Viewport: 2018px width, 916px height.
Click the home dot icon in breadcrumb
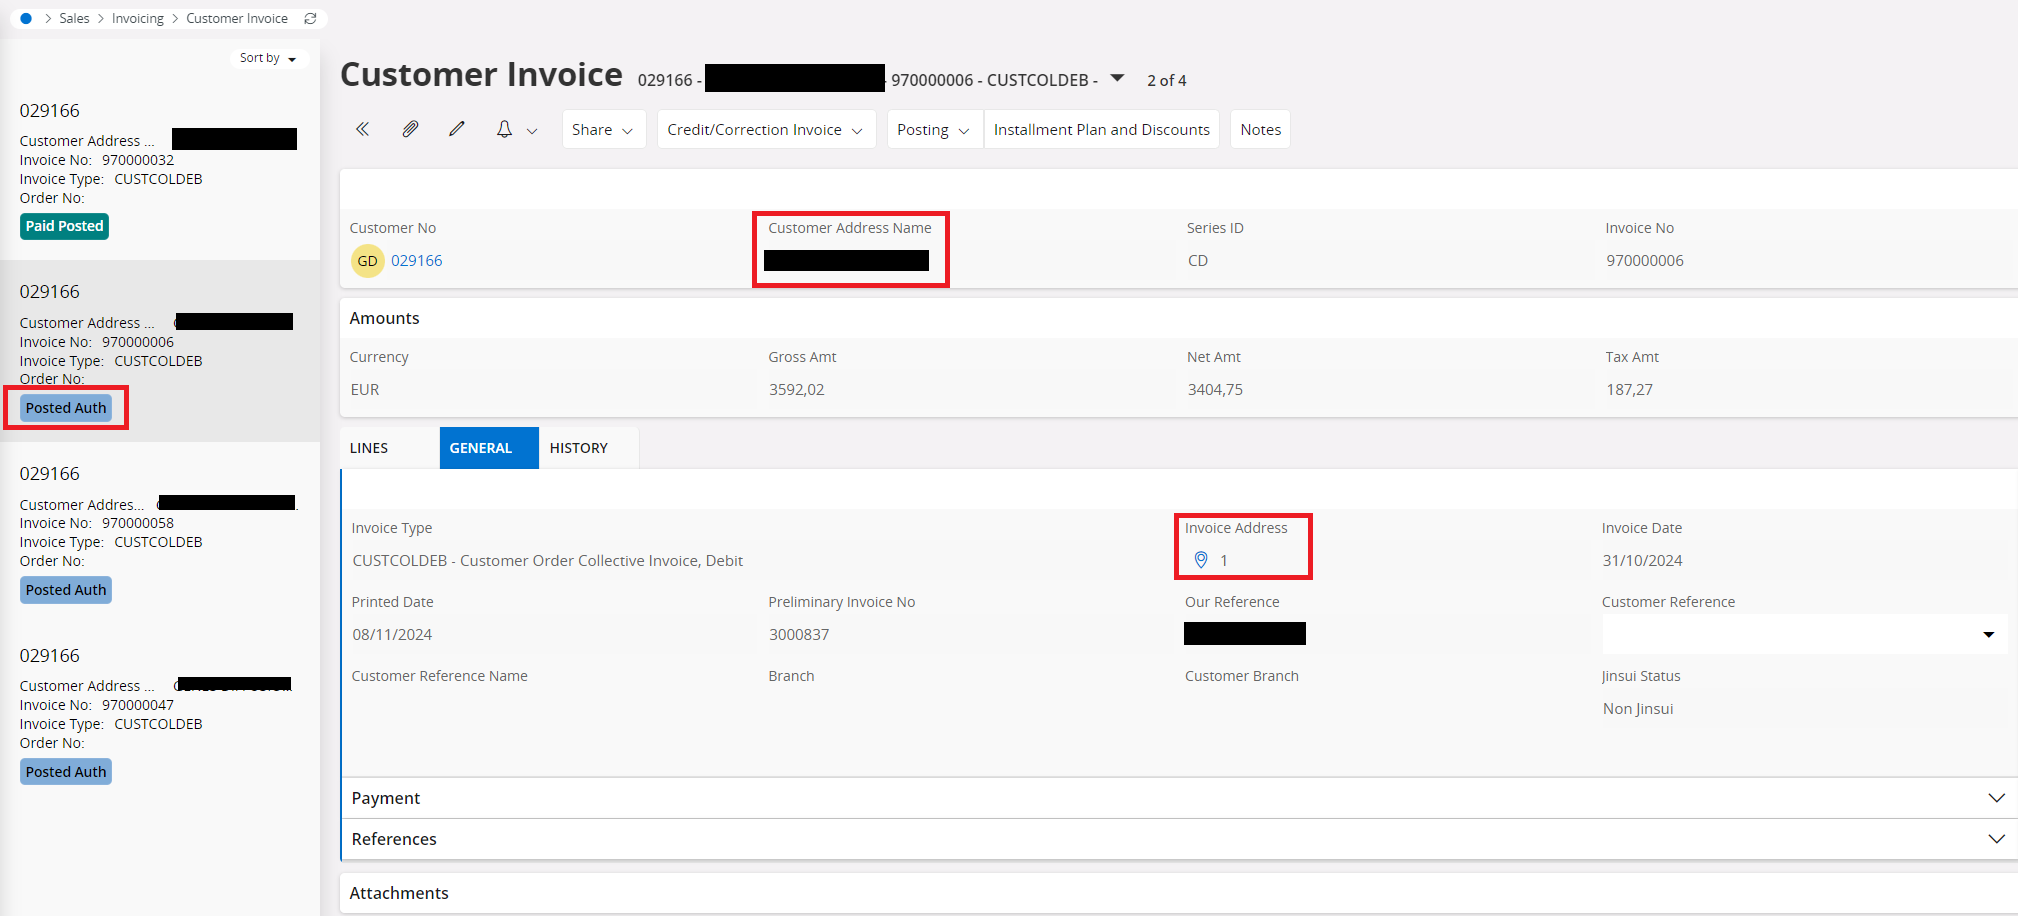click(x=26, y=18)
